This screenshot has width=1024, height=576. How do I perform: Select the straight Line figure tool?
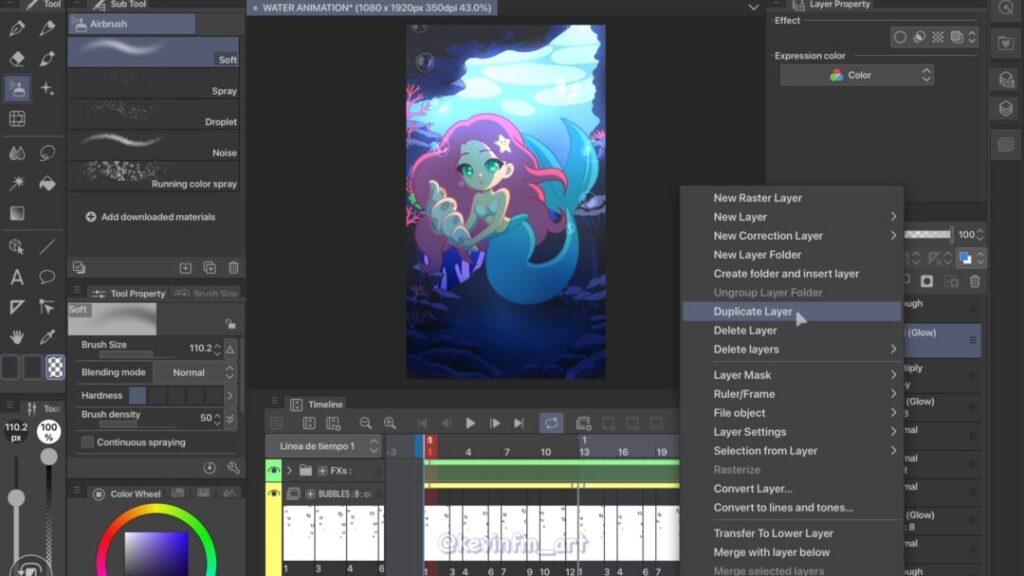pyautogui.click(x=47, y=246)
